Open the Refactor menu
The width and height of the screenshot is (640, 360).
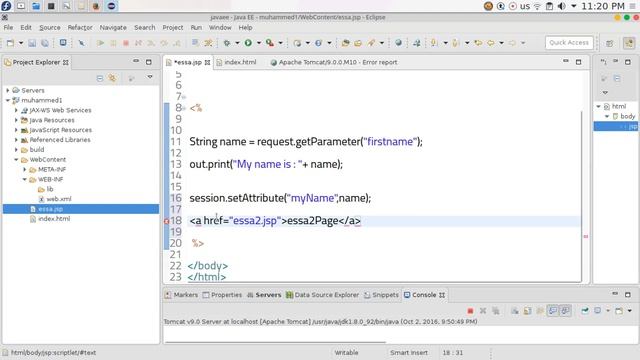pyautogui.click(x=80, y=27)
